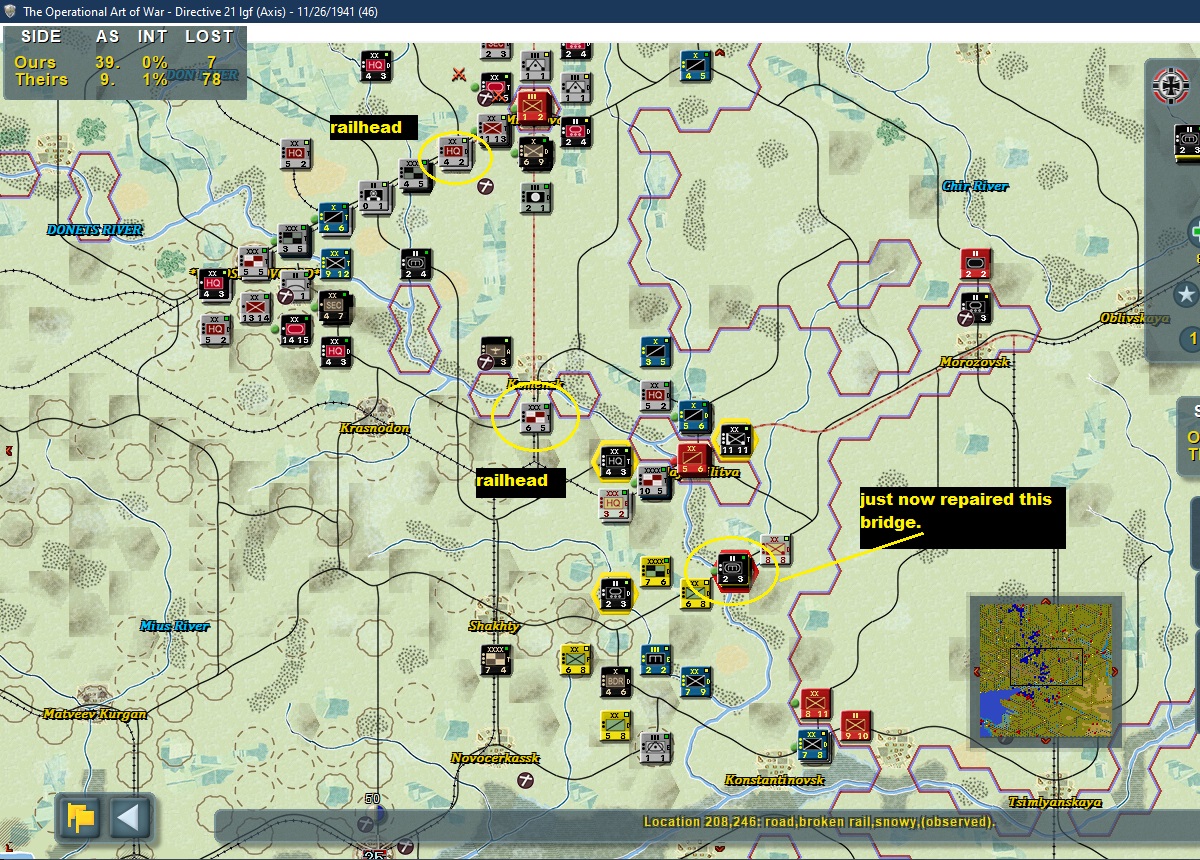Click the Krasnodon town label

[x=374, y=428]
